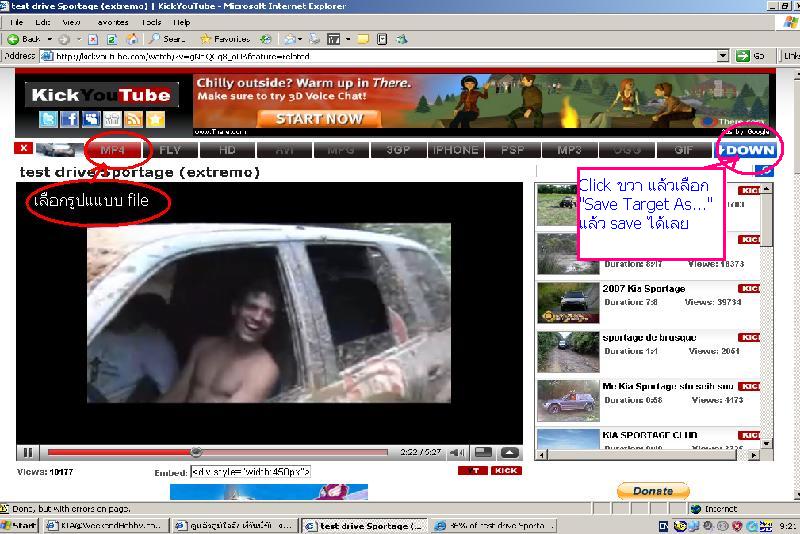Click the video progress slider handle
The width and height of the screenshot is (800, 534).
click(196, 452)
